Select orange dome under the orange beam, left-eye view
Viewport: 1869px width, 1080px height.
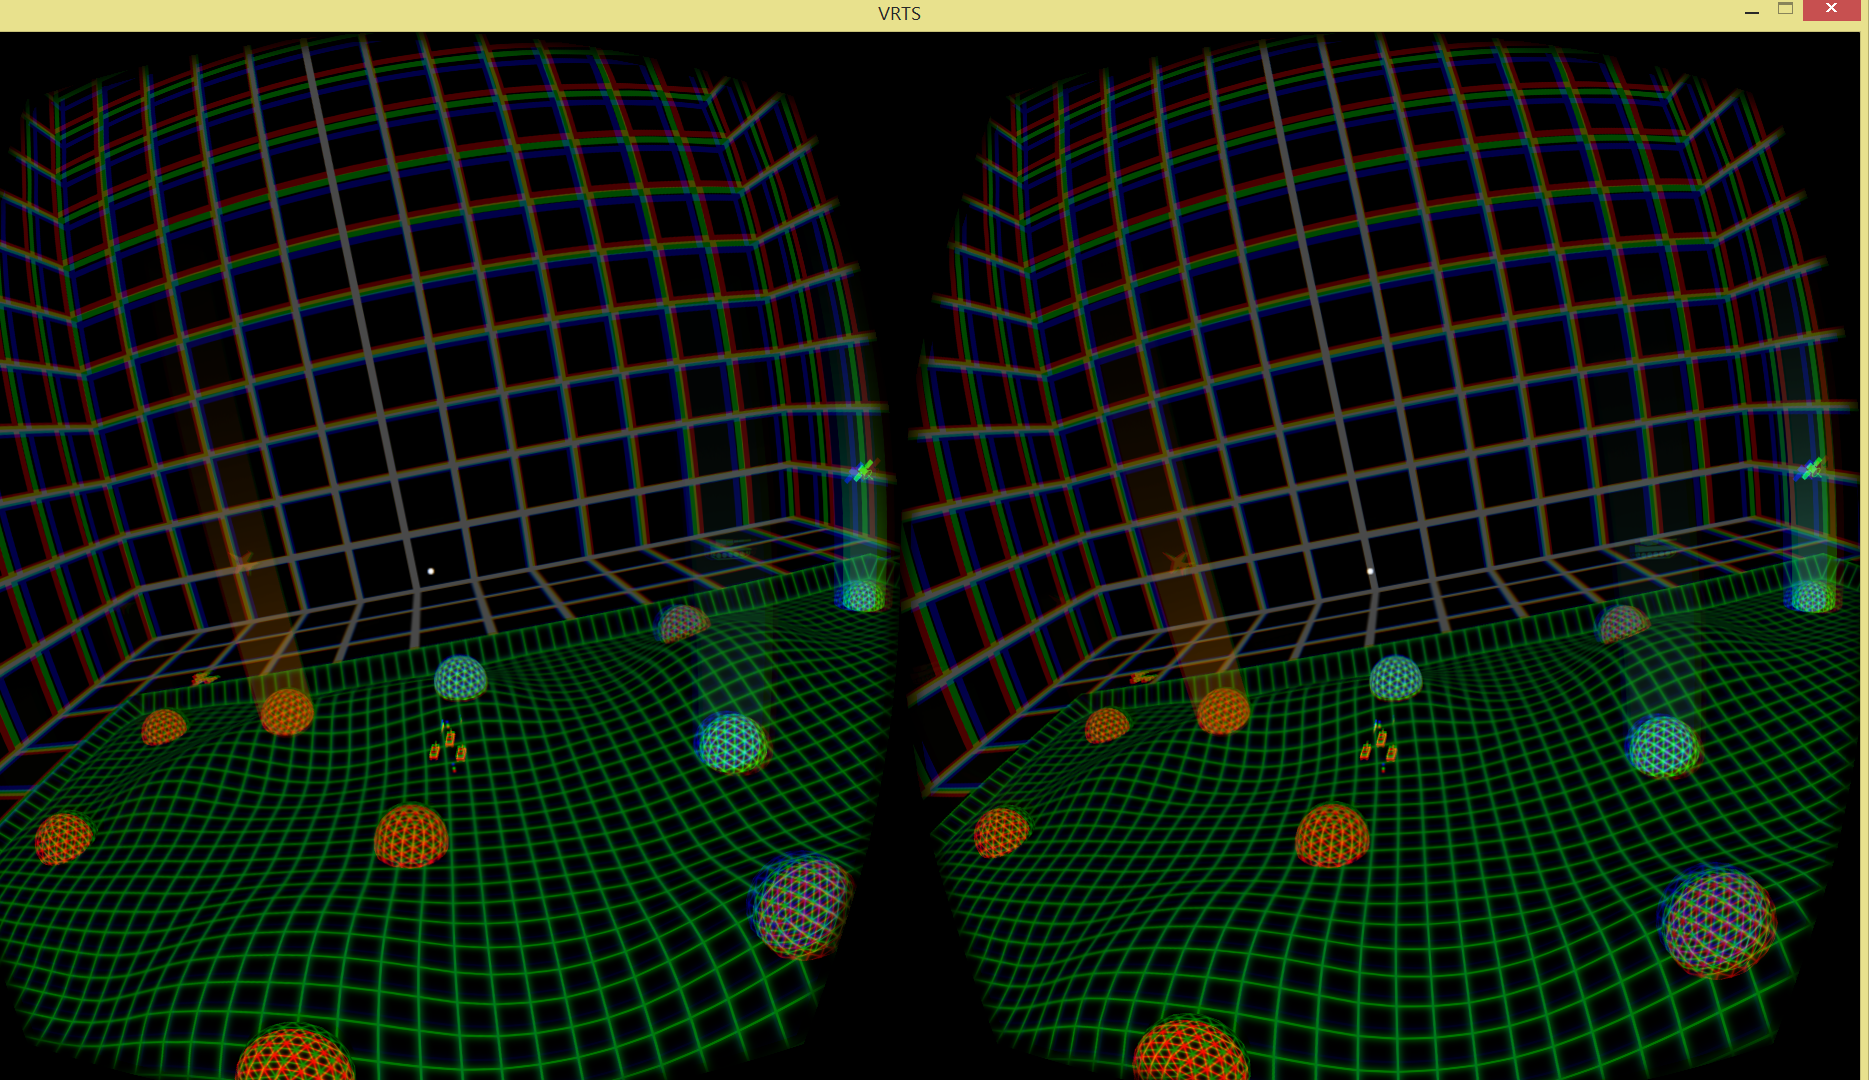pyautogui.click(x=287, y=711)
